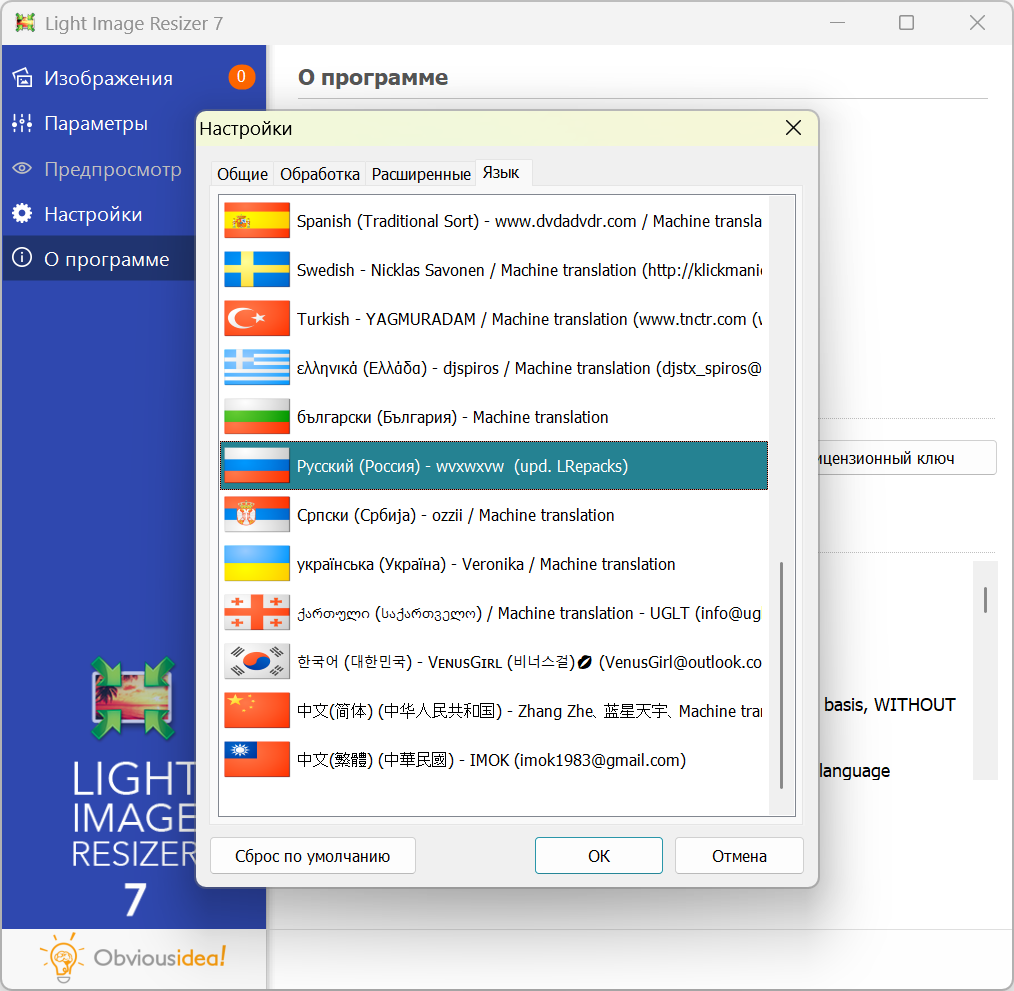
Task: Click the Отмена button
Action: point(739,856)
